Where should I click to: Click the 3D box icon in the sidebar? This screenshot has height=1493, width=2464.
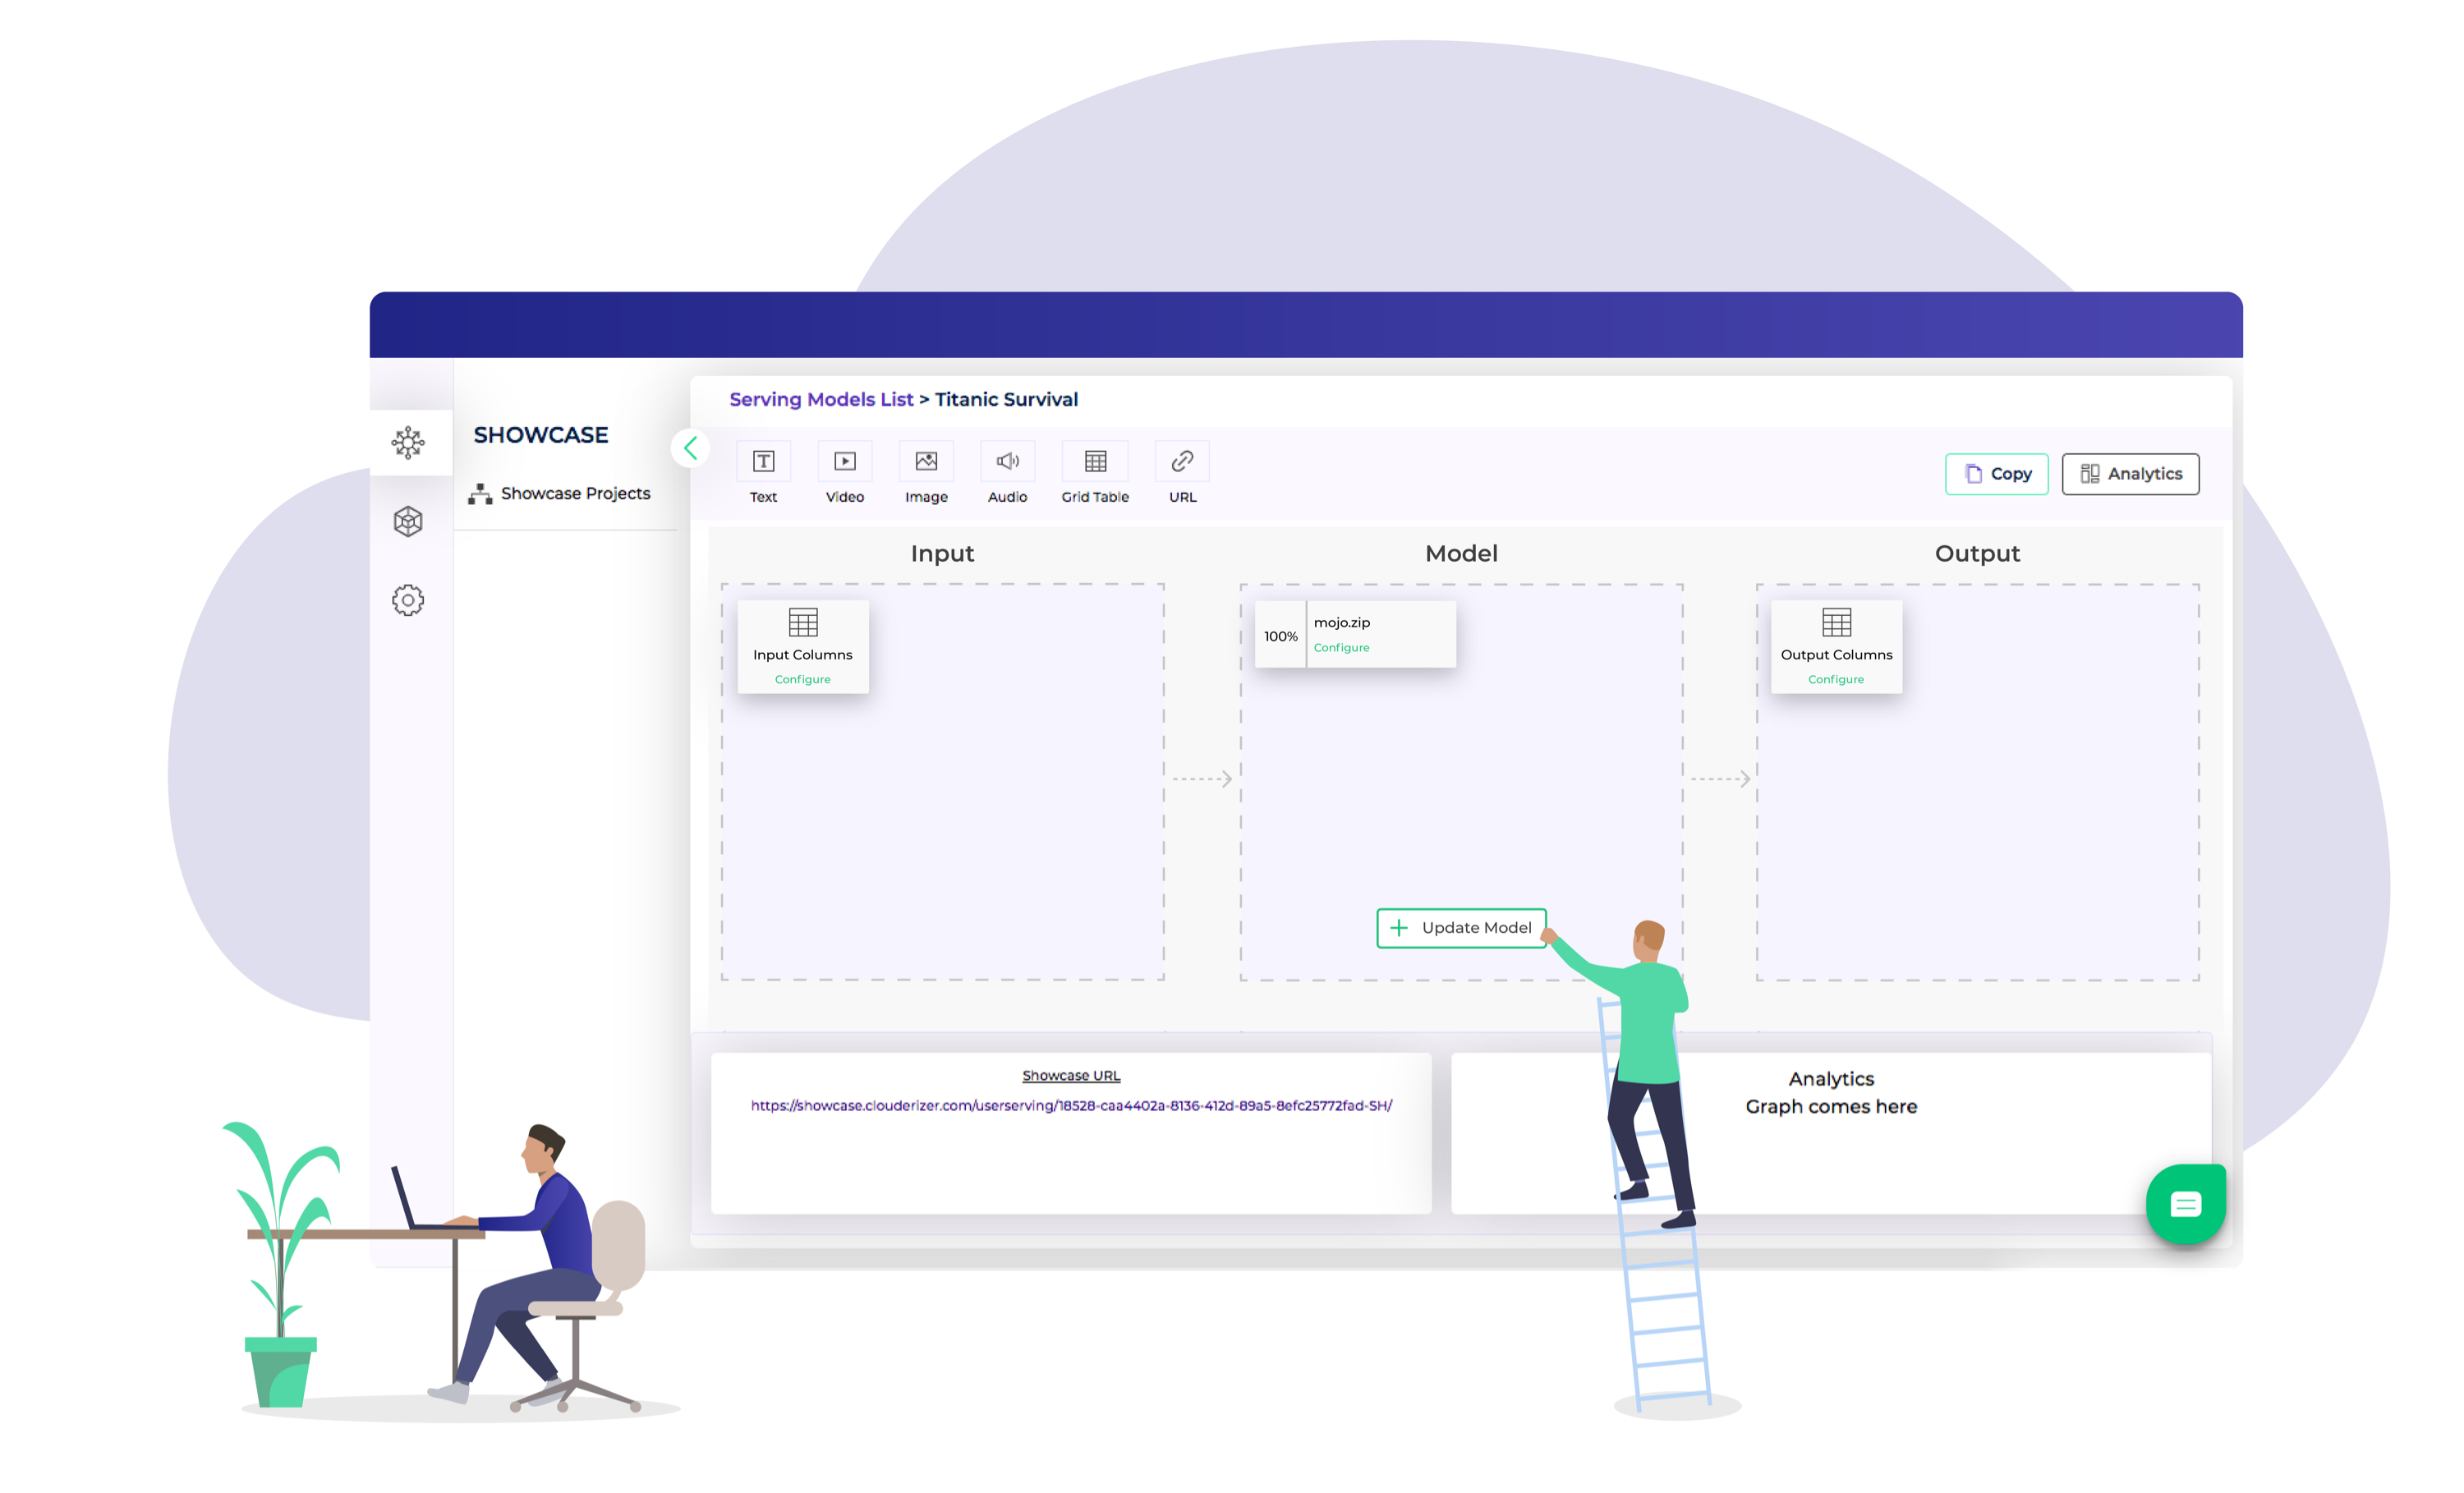[x=410, y=522]
